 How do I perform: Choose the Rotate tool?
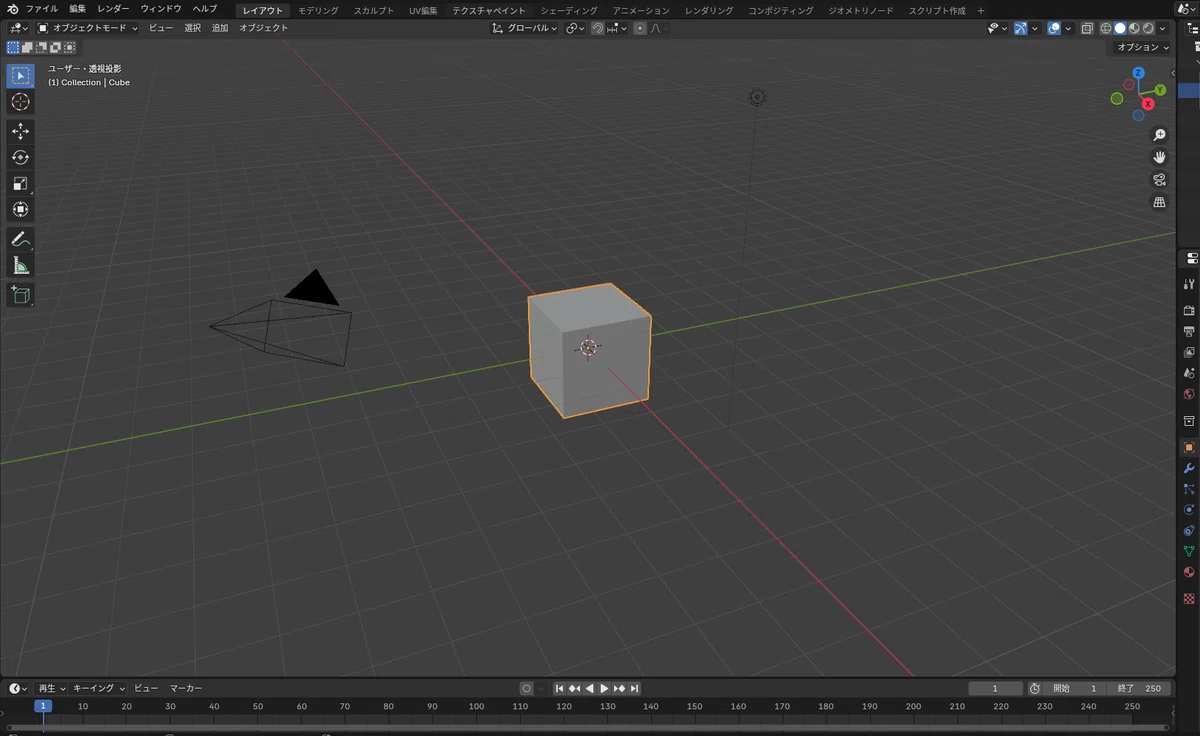click(20, 157)
